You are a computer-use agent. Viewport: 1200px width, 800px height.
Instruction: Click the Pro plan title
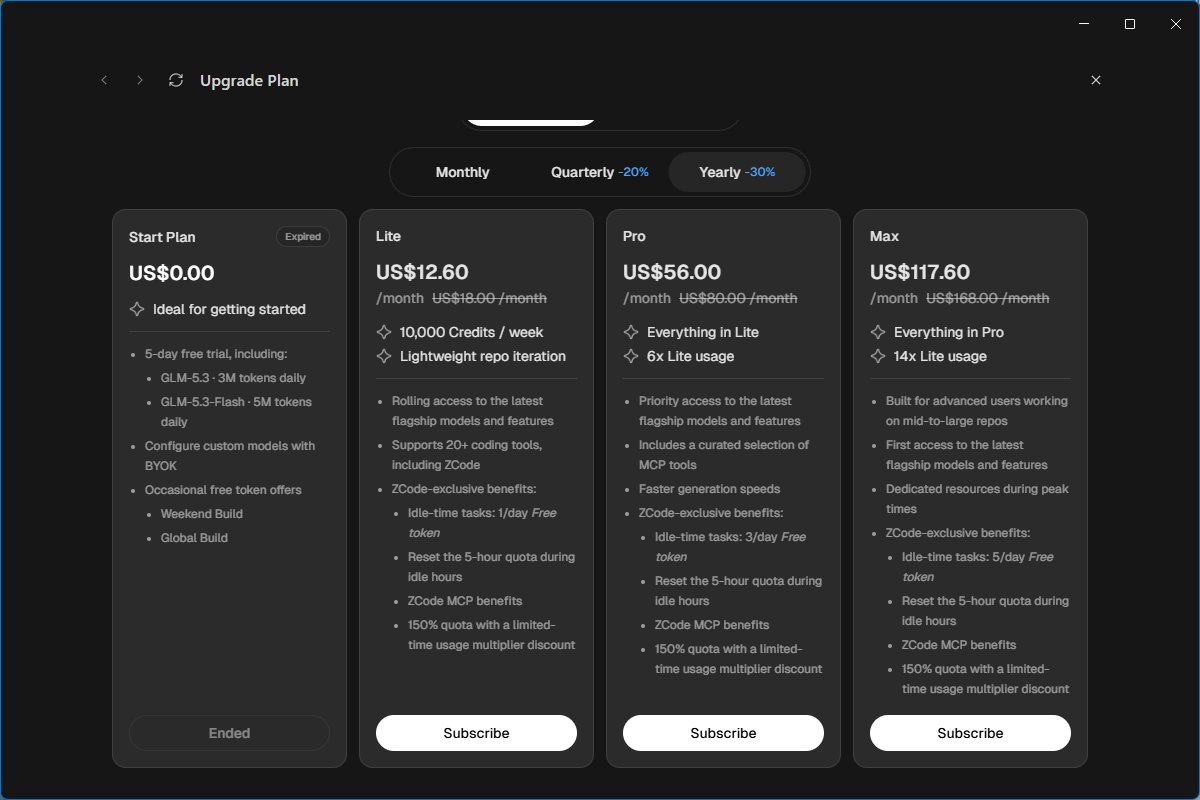pos(634,236)
